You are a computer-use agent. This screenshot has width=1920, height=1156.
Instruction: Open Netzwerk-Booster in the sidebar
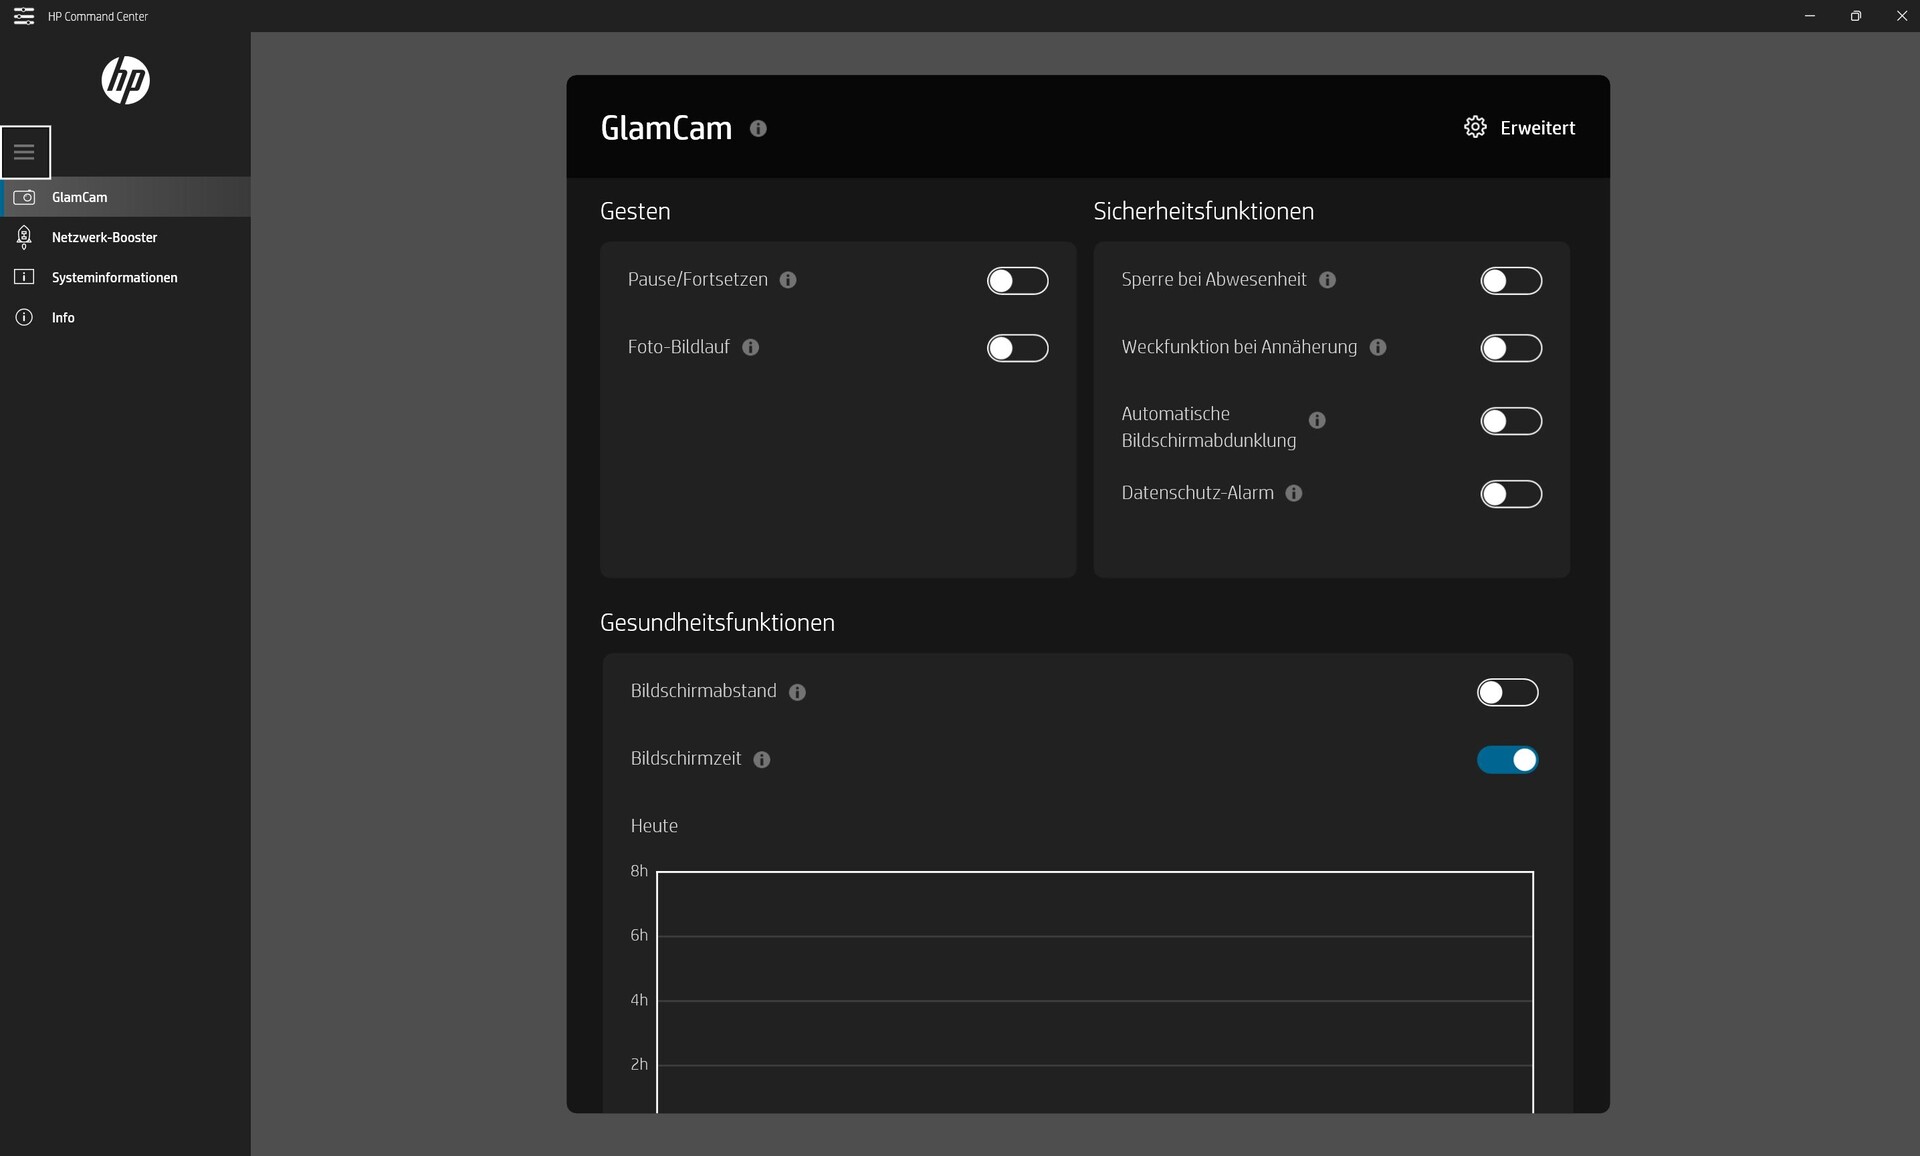pos(104,237)
